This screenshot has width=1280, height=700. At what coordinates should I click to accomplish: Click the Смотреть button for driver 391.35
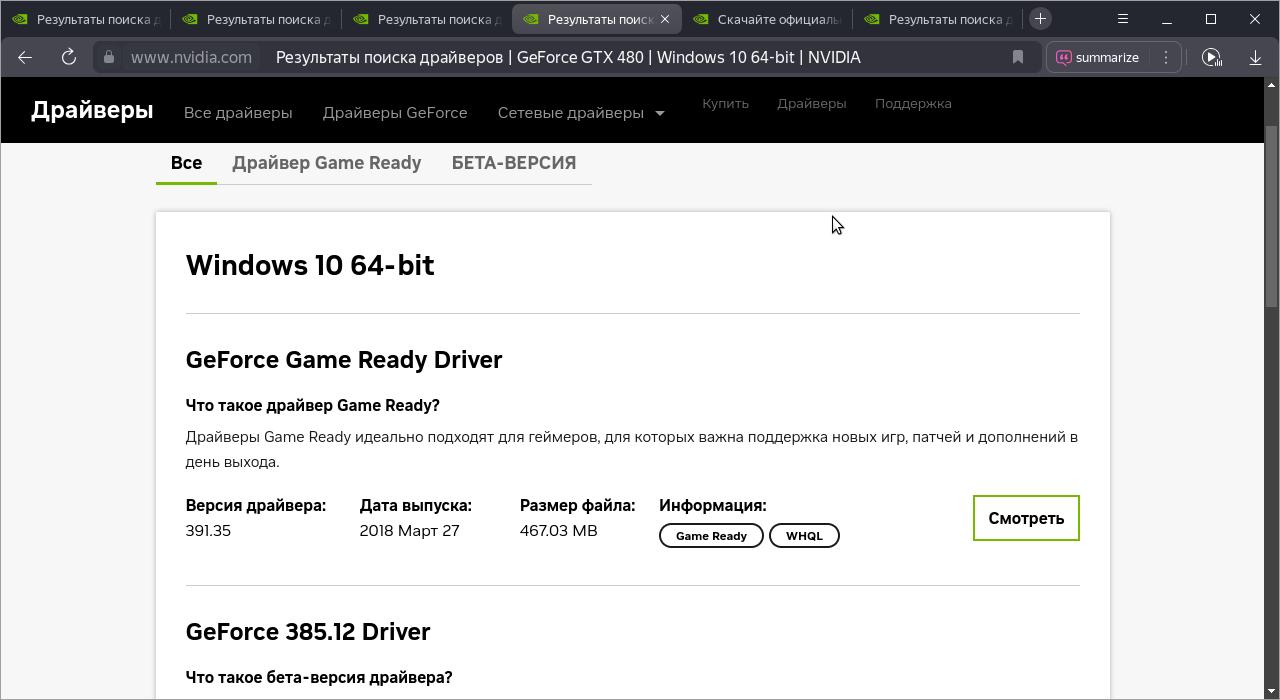tap(1025, 518)
